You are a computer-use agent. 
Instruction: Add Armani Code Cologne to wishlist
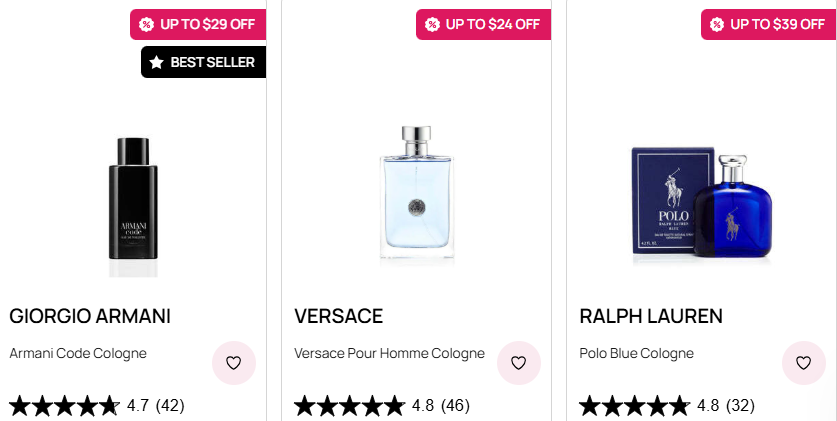tap(233, 363)
